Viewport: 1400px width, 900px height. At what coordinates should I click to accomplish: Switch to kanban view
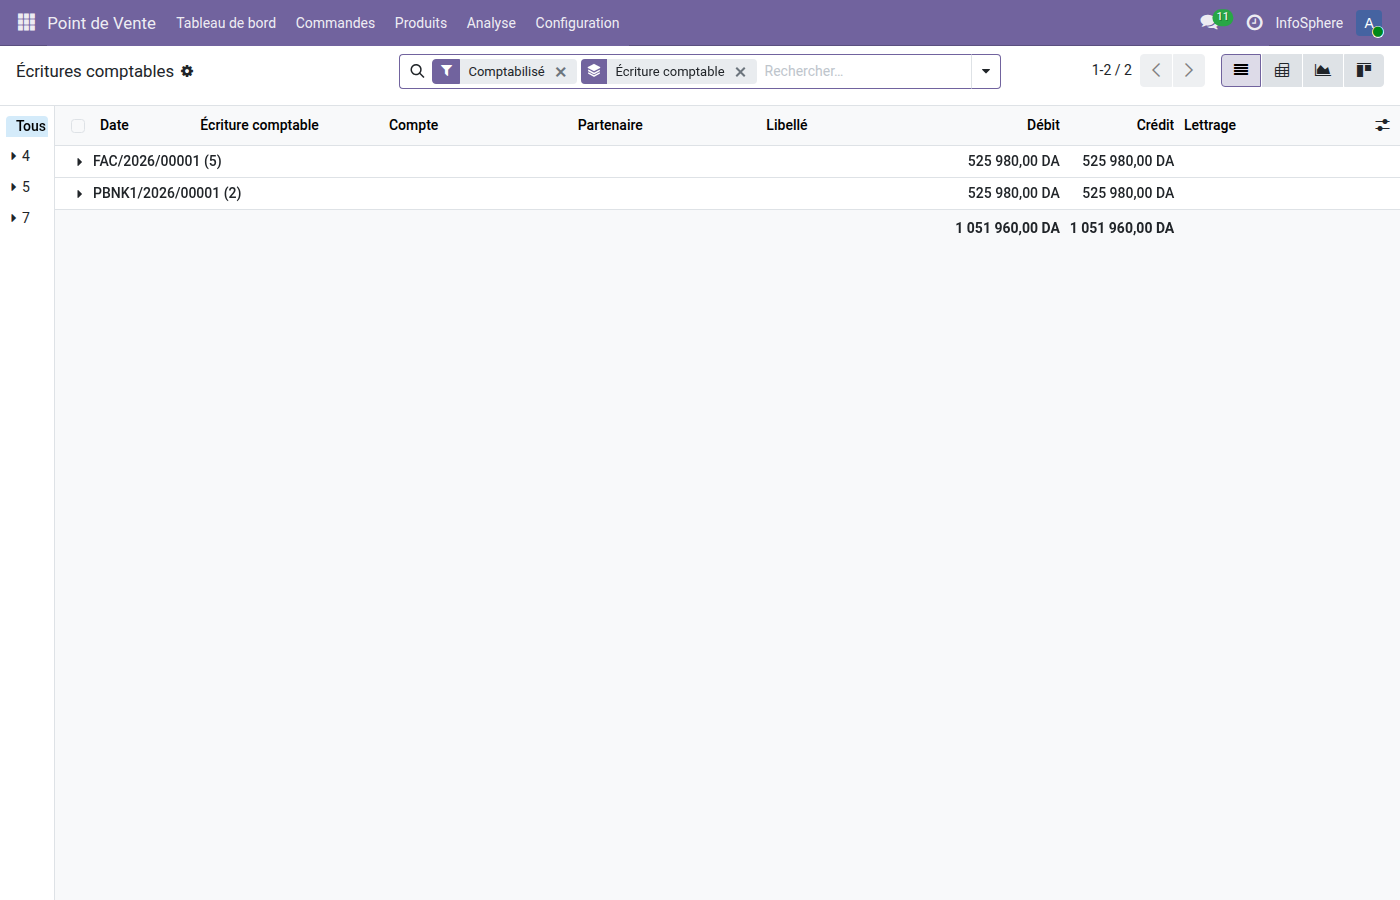tap(1363, 71)
